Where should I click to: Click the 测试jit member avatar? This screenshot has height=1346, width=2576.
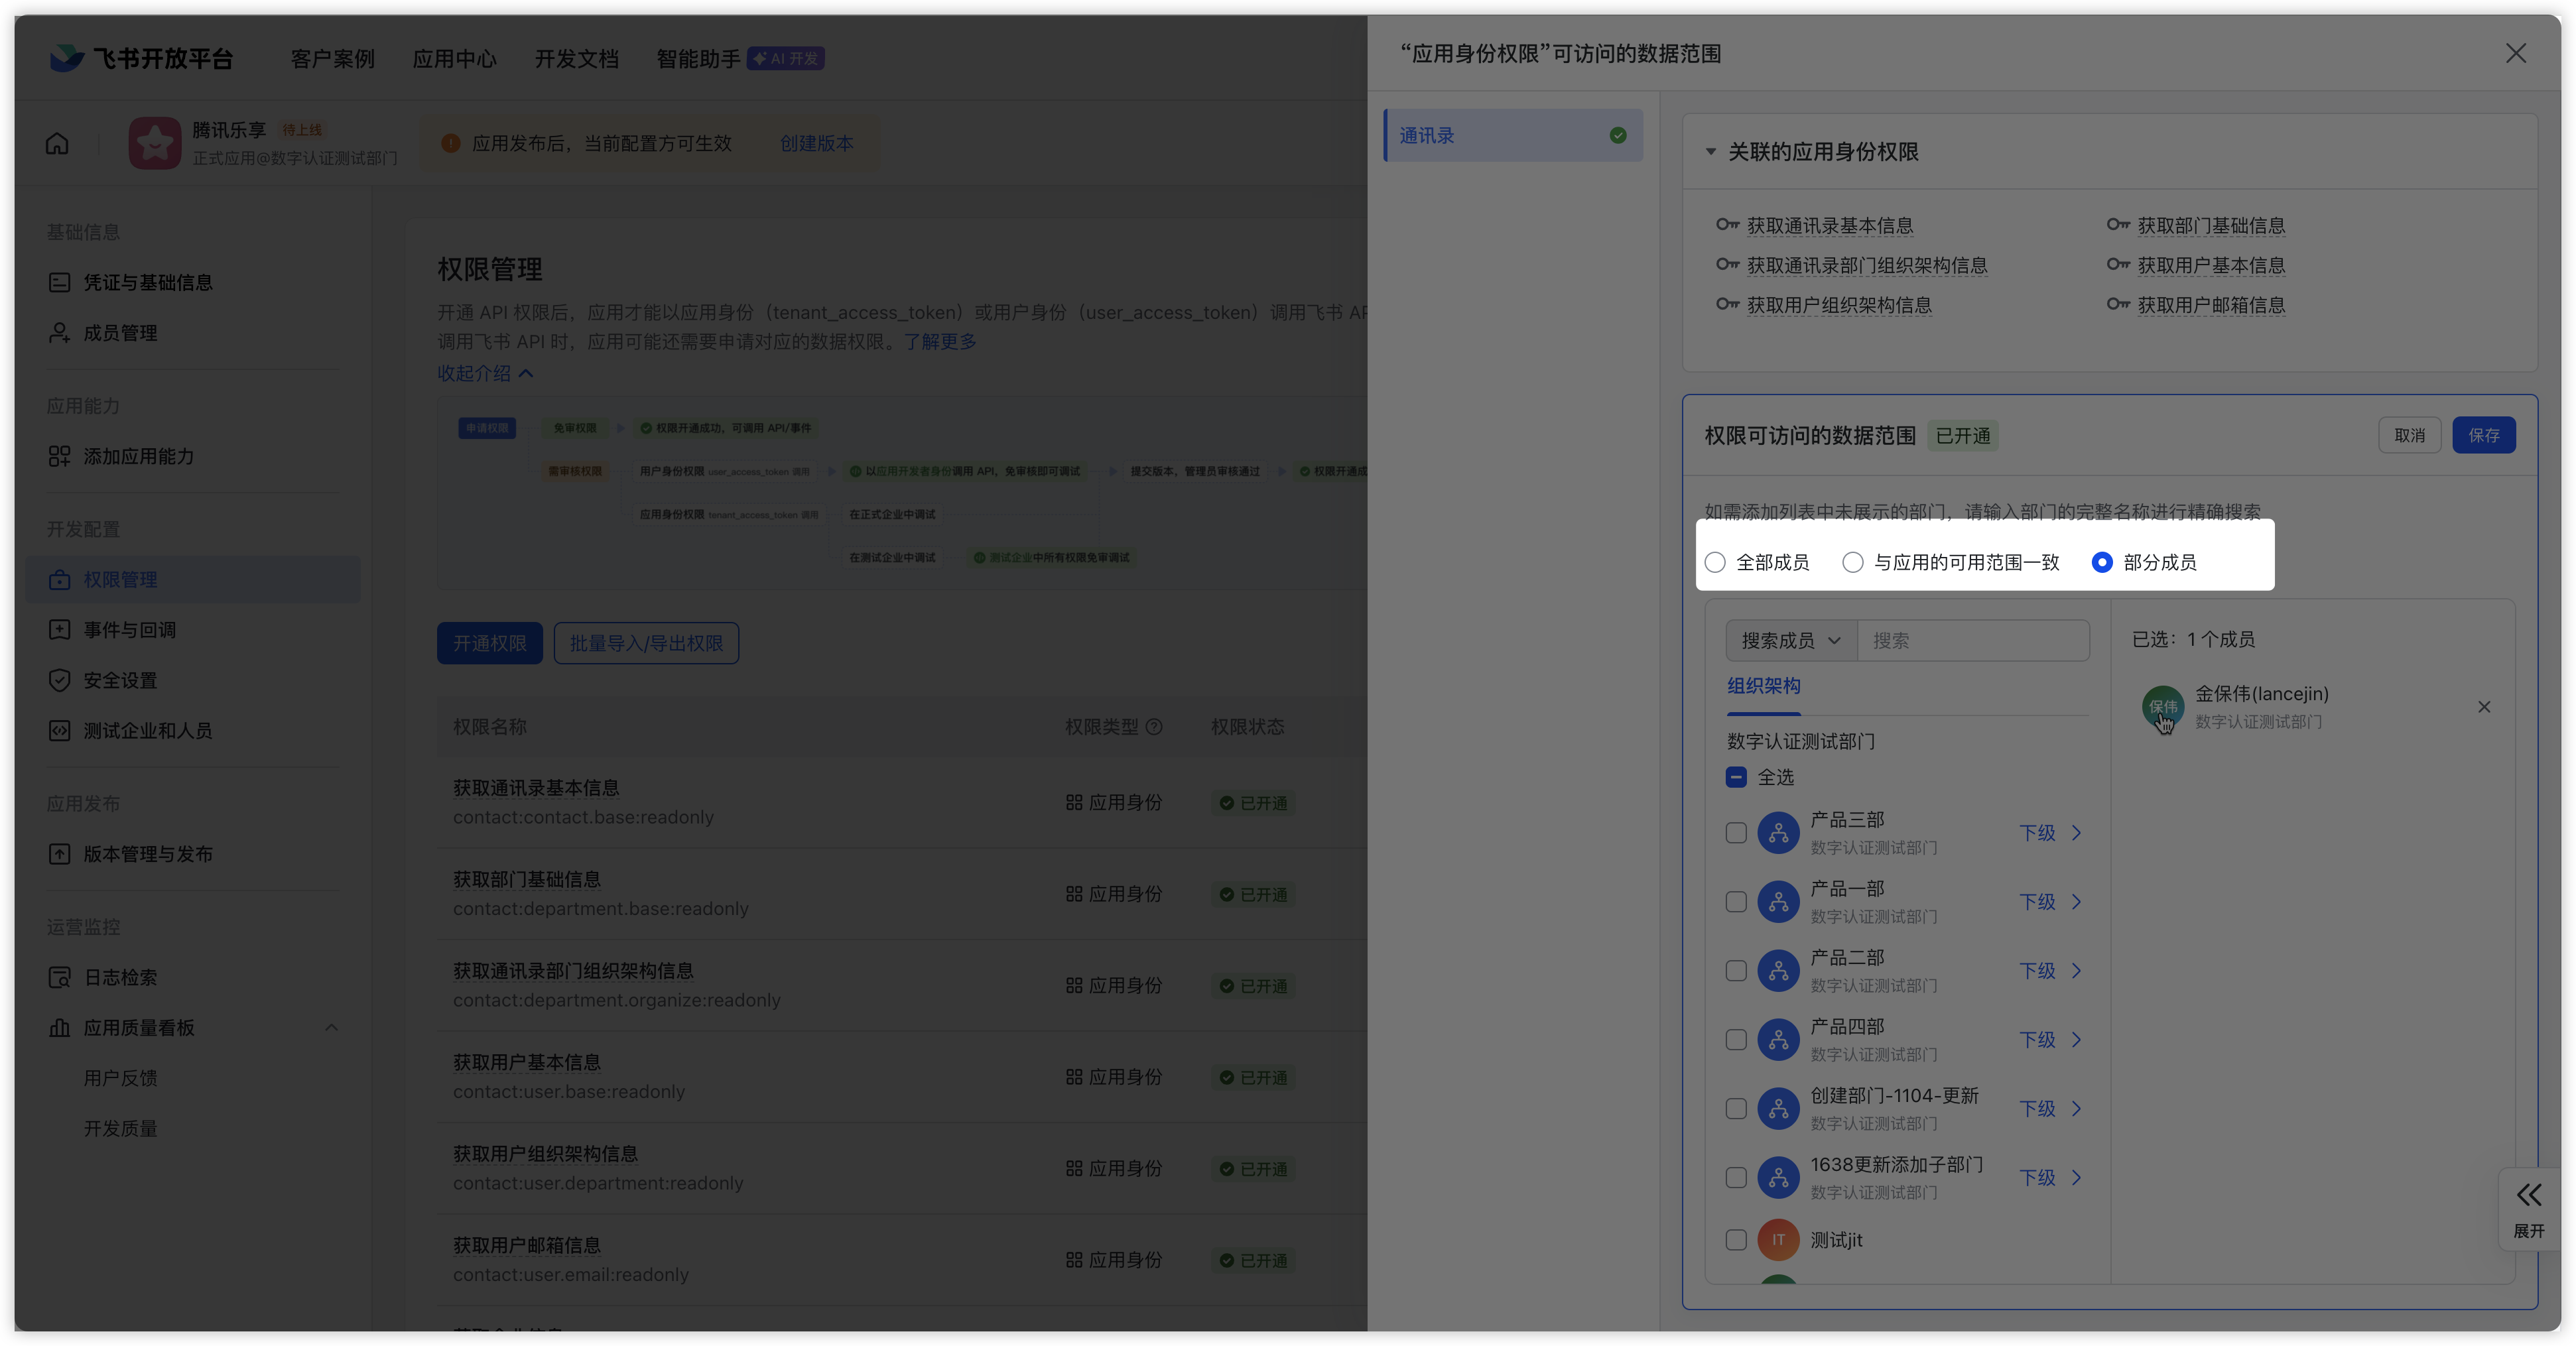tap(1778, 1240)
